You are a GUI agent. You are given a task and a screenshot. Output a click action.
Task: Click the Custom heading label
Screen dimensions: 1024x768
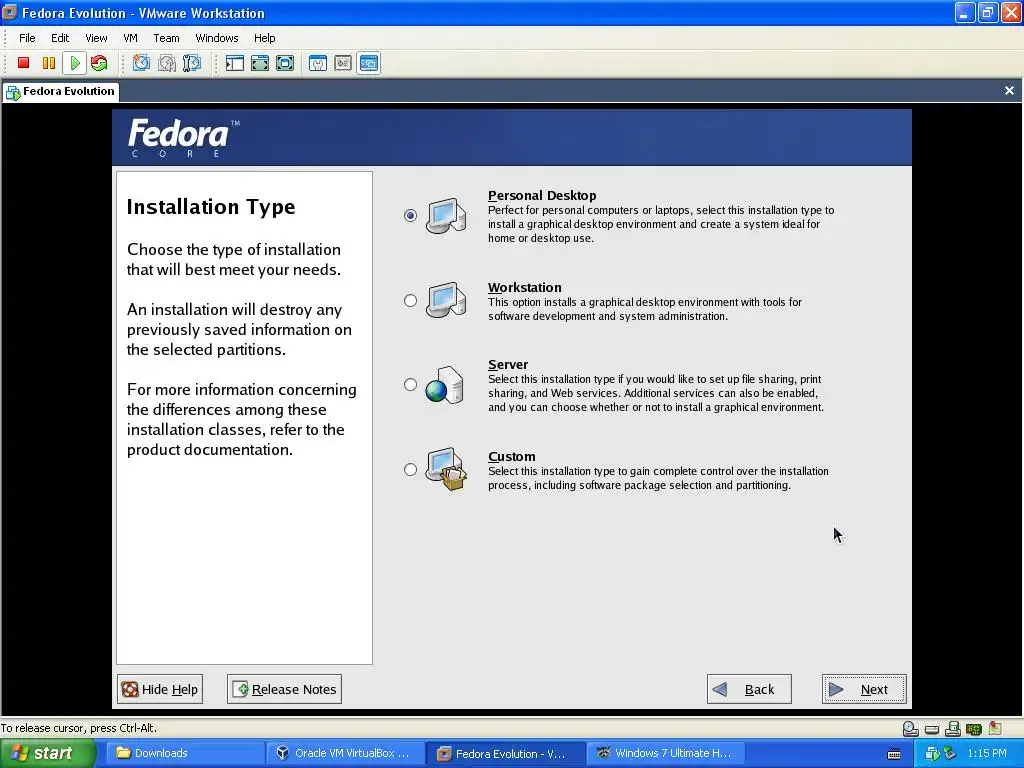pos(511,456)
